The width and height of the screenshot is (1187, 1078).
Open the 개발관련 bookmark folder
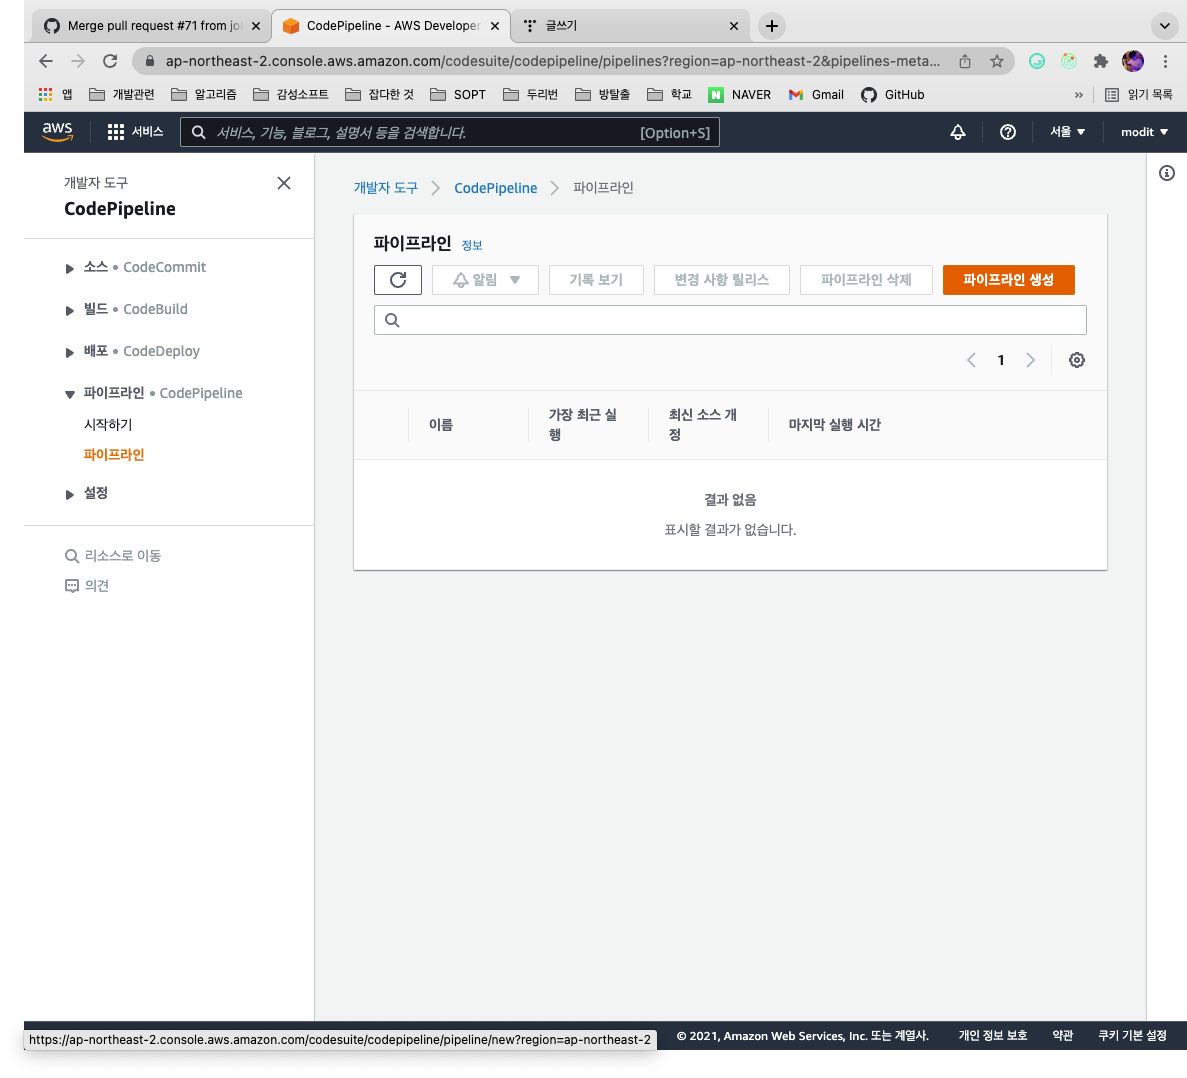tap(122, 95)
